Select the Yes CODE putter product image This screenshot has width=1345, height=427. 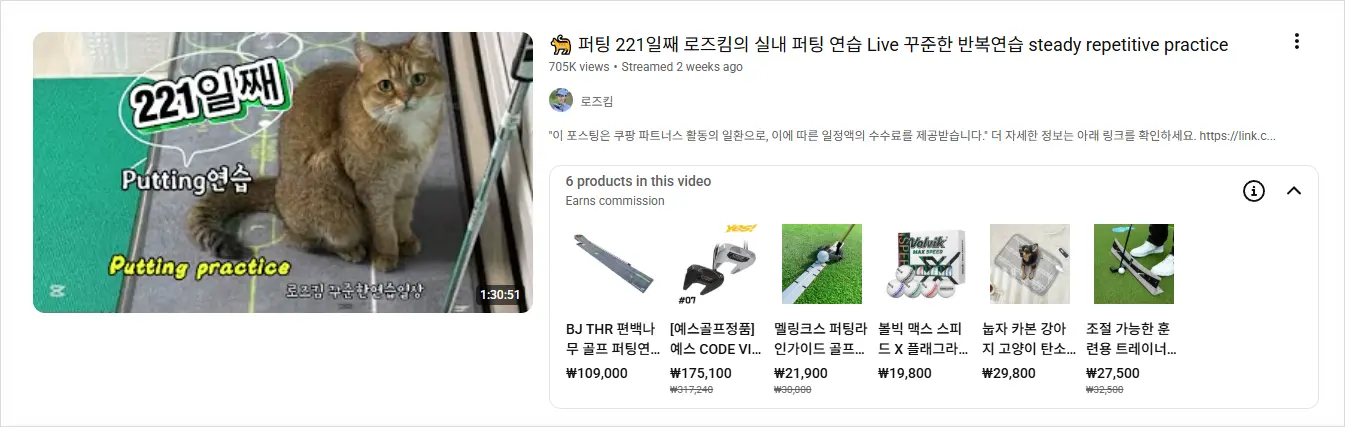(718, 264)
